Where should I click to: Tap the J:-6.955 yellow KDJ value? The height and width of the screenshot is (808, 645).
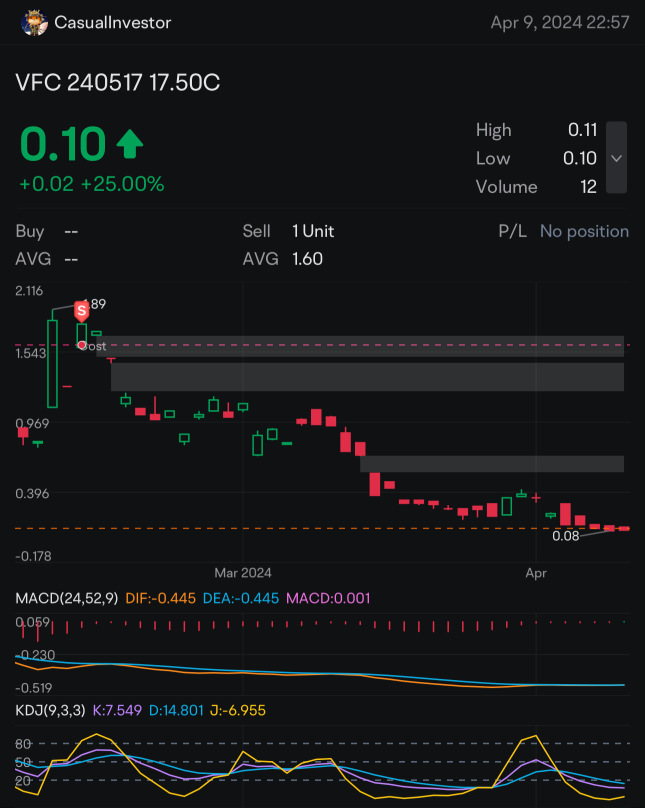(237, 711)
